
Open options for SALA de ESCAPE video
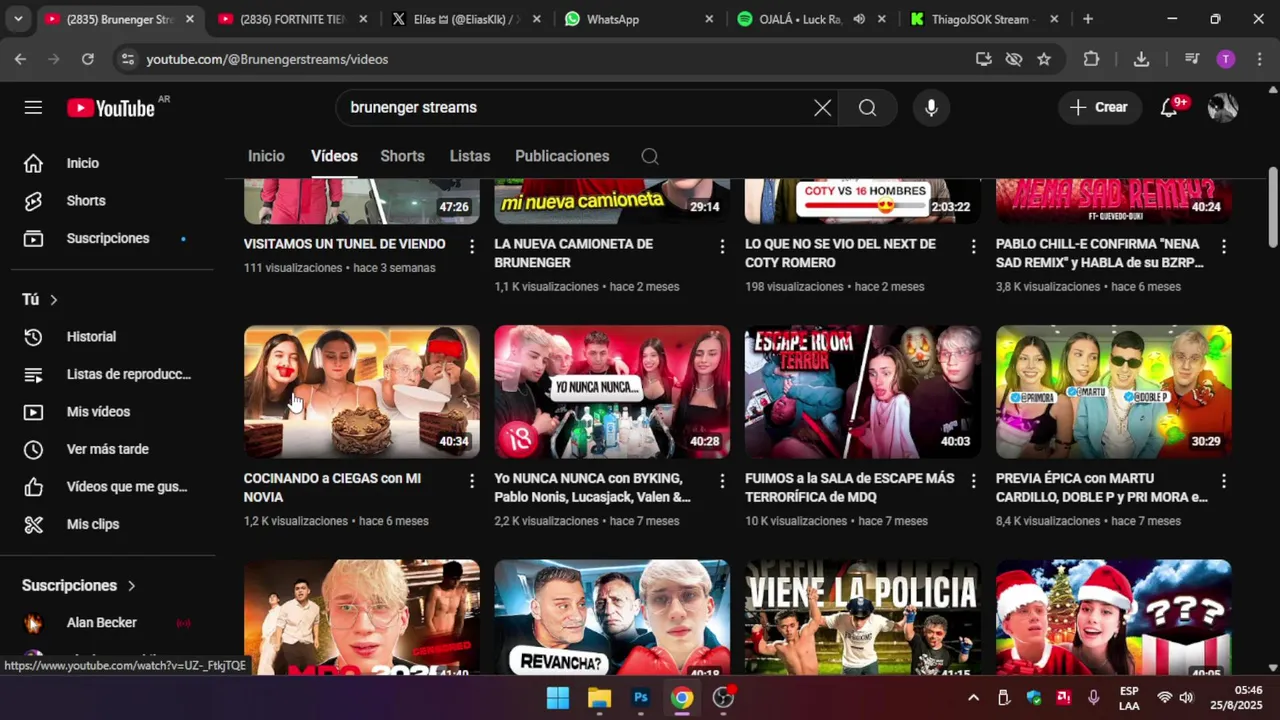[x=973, y=481]
